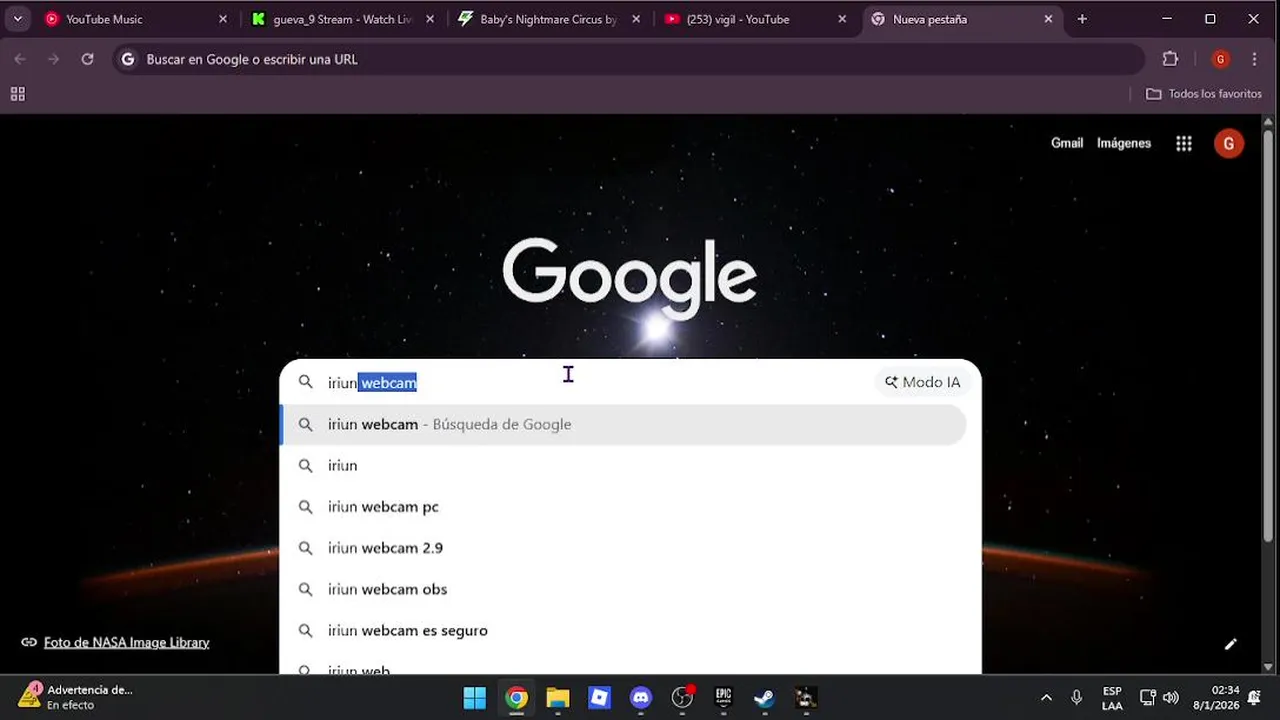Open the Chrome three-dot menu
1280x720 pixels.
click(x=1254, y=59)
